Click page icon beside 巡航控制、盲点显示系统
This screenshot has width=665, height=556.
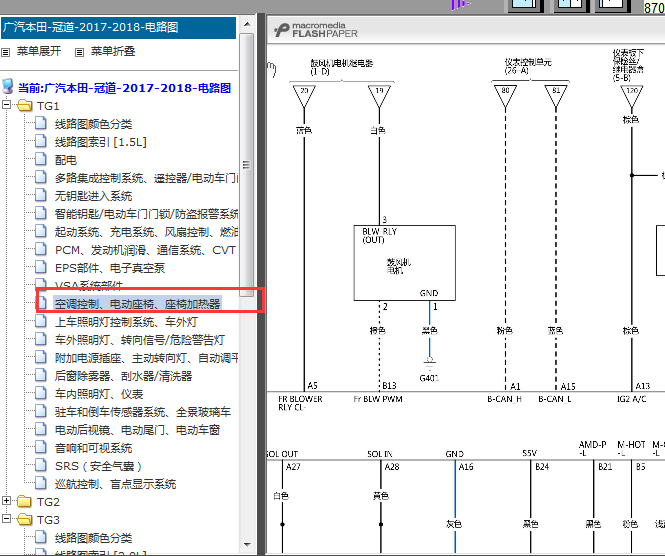(x=41, y=483)
